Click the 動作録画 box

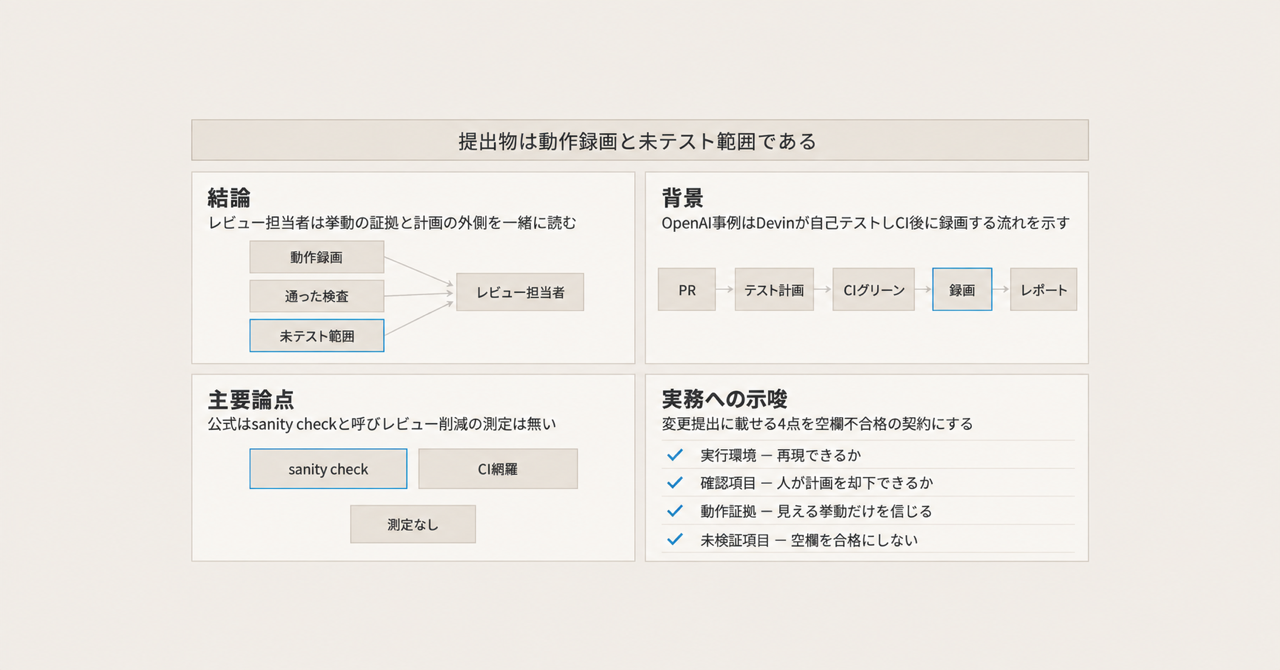click(x=316, y=257)
